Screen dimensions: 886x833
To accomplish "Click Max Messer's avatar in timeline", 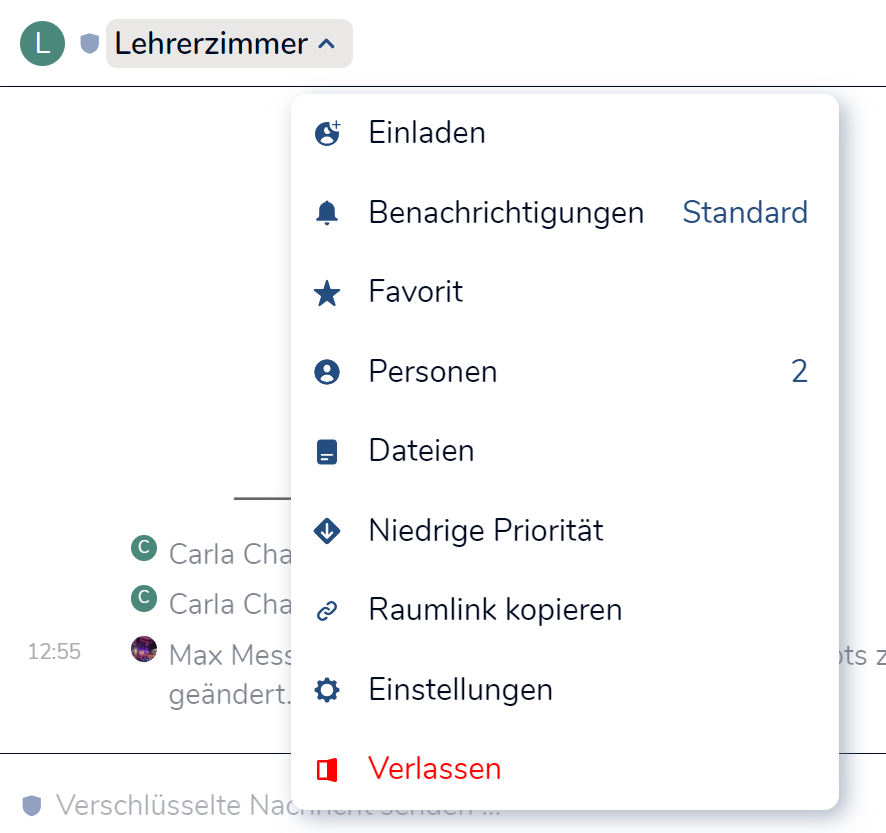I will 144,649.
